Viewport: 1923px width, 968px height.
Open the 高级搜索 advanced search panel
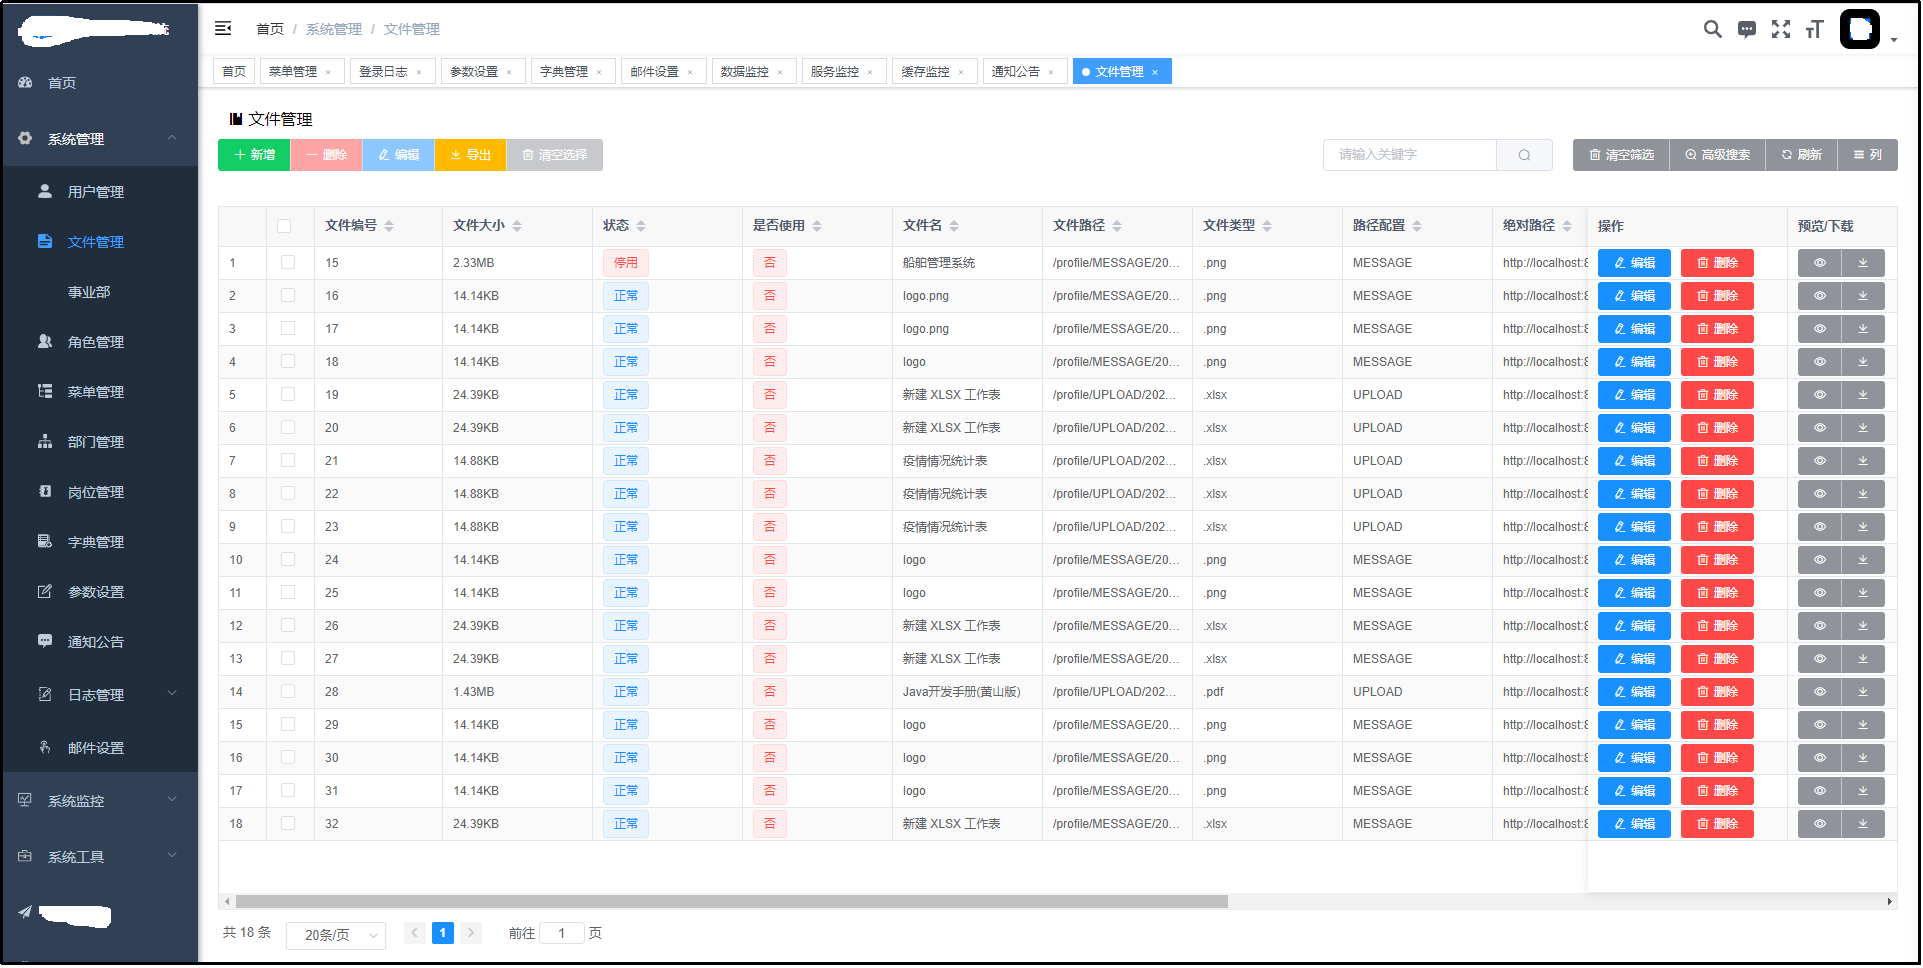click(x=1717, y=155)
